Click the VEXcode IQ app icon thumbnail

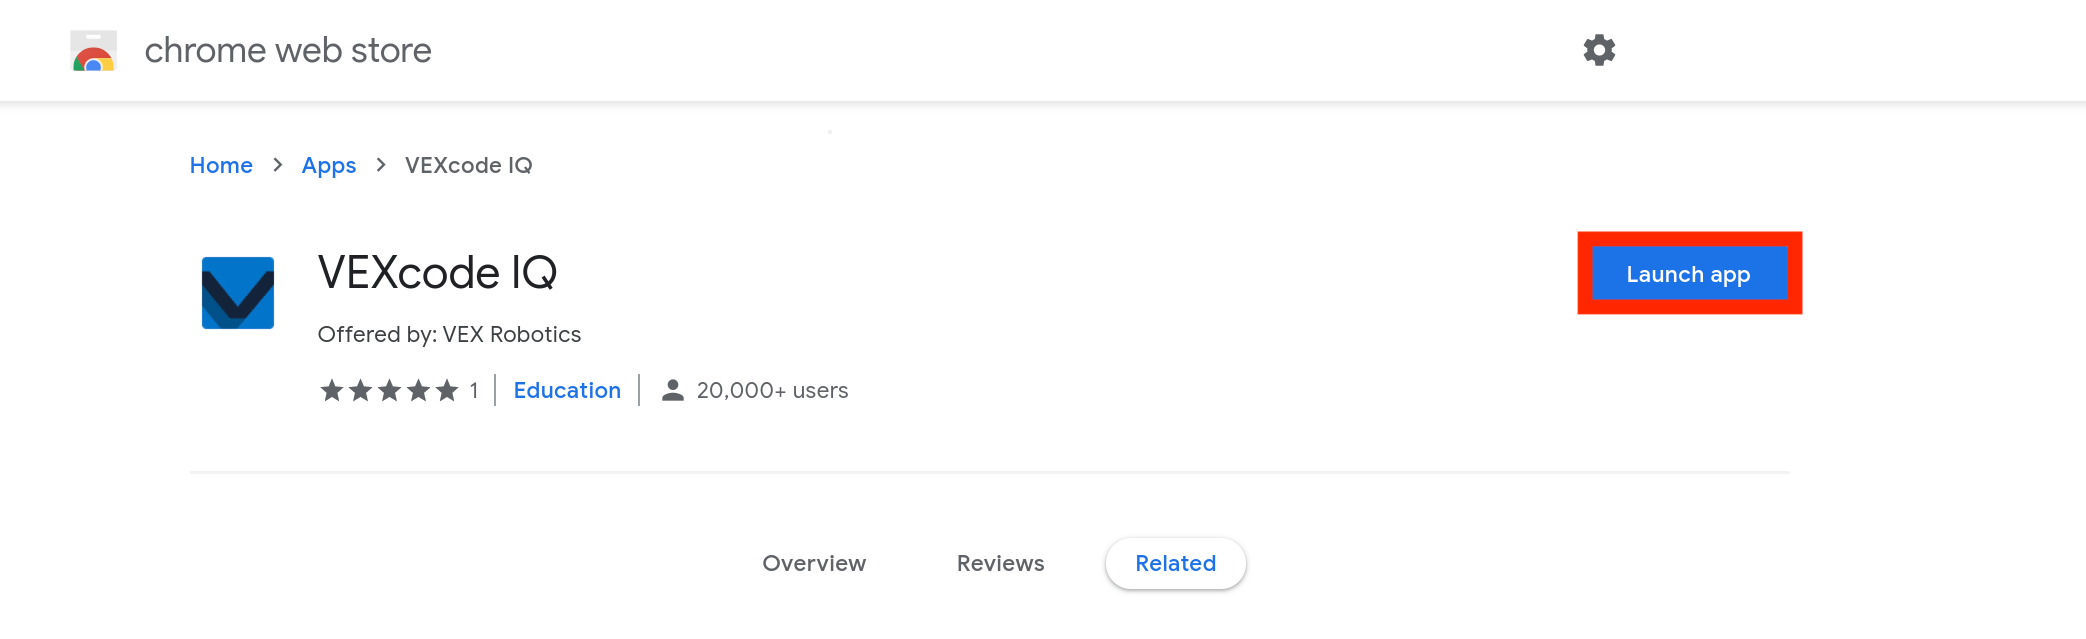click(x=238, y=292)
